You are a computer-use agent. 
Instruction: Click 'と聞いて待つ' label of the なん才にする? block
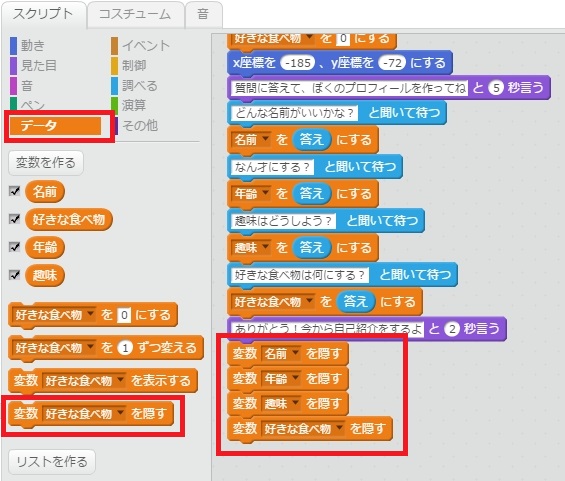tap(360, 166)
